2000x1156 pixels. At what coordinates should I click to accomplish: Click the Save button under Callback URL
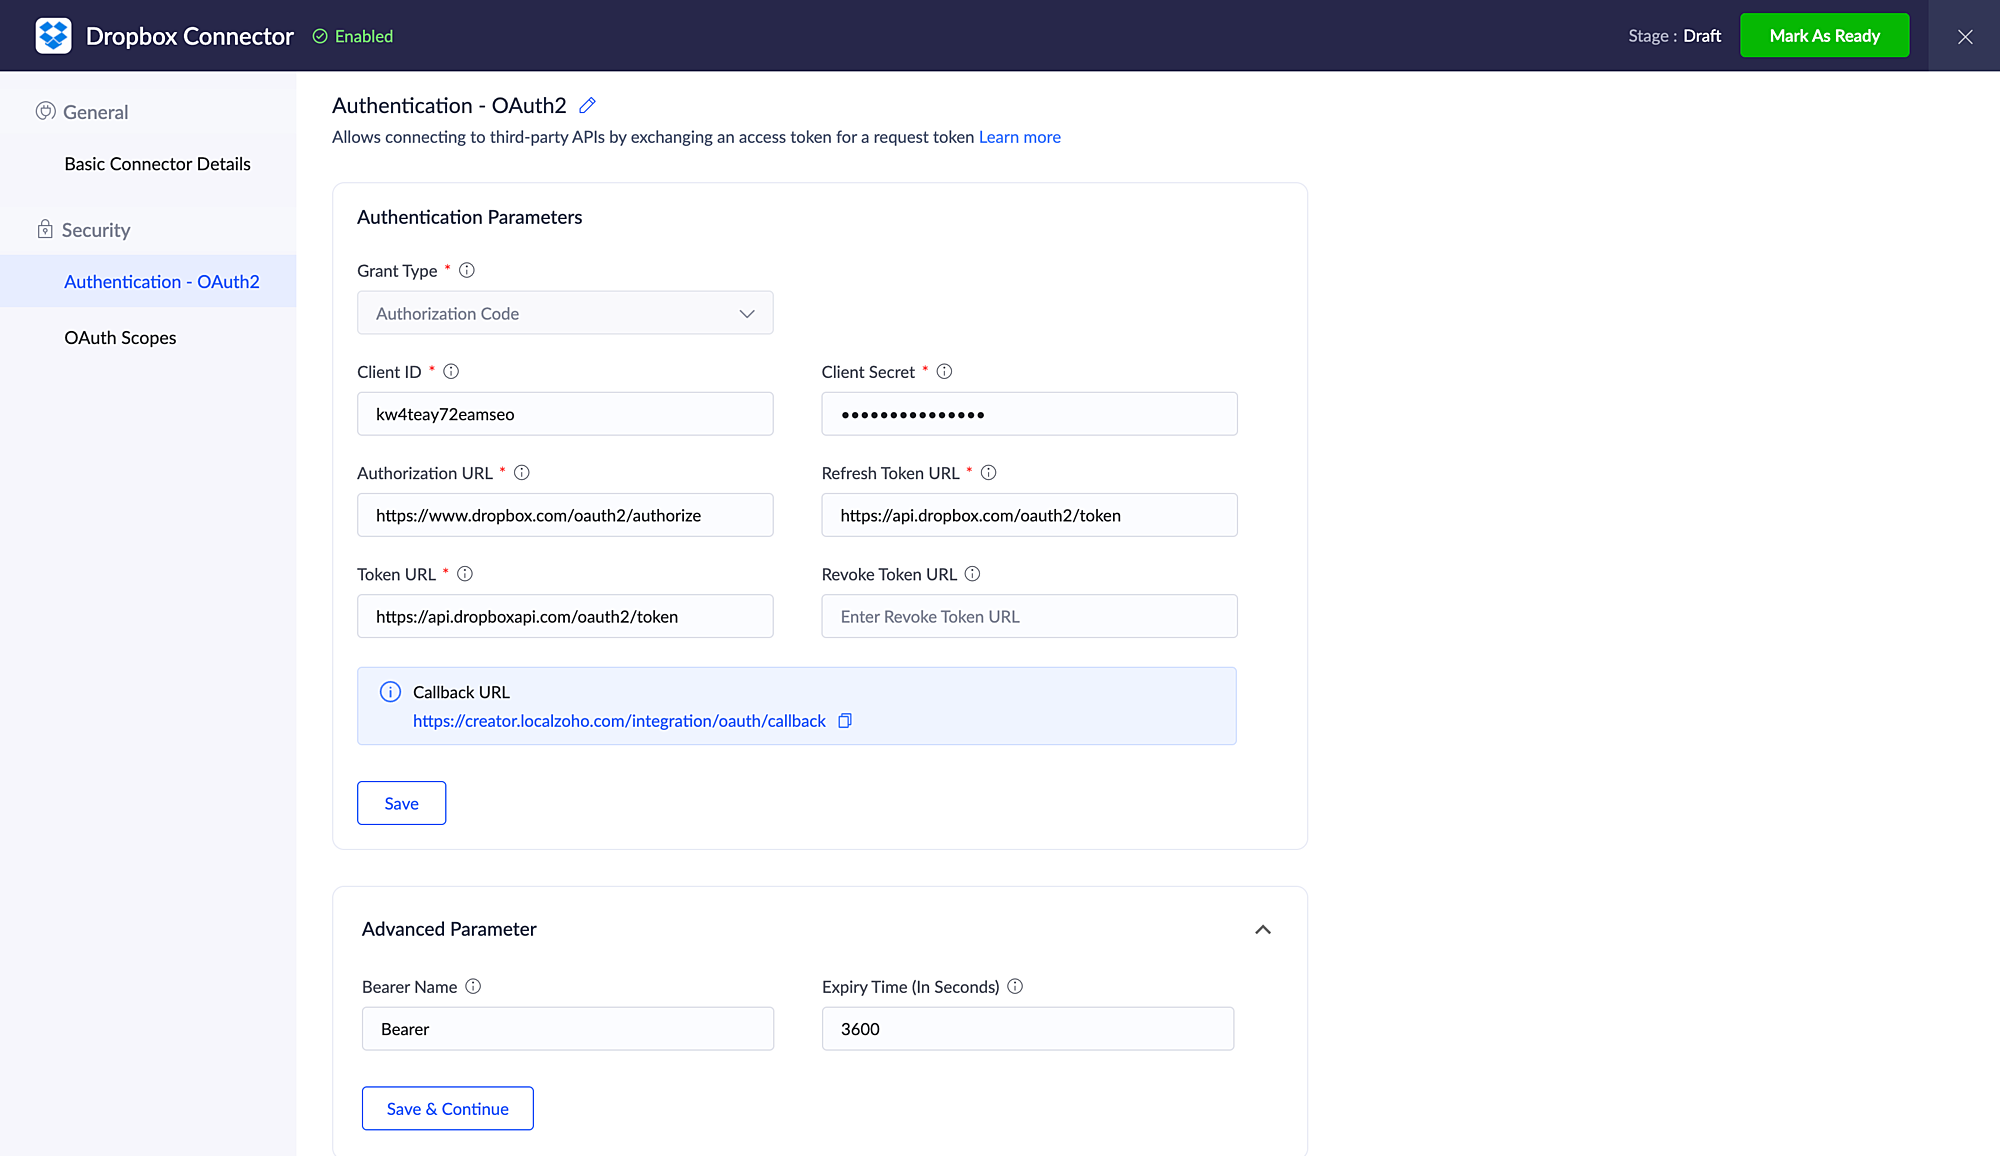coord(401,803)
